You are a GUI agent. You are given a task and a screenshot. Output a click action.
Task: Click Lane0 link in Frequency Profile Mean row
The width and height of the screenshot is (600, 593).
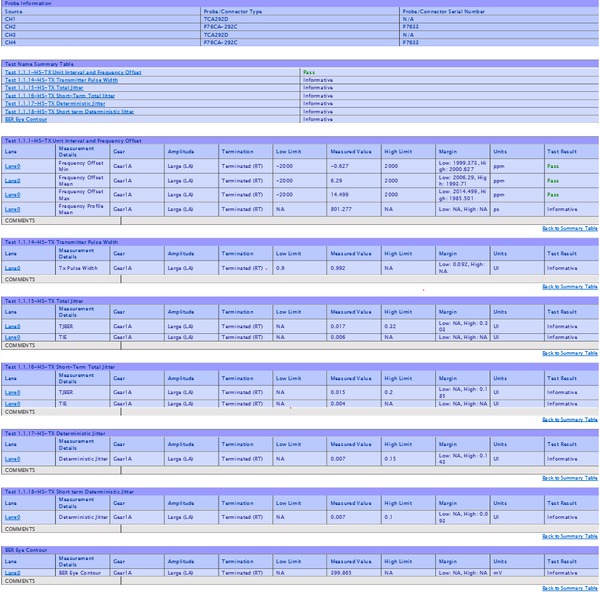pos(12,209)
